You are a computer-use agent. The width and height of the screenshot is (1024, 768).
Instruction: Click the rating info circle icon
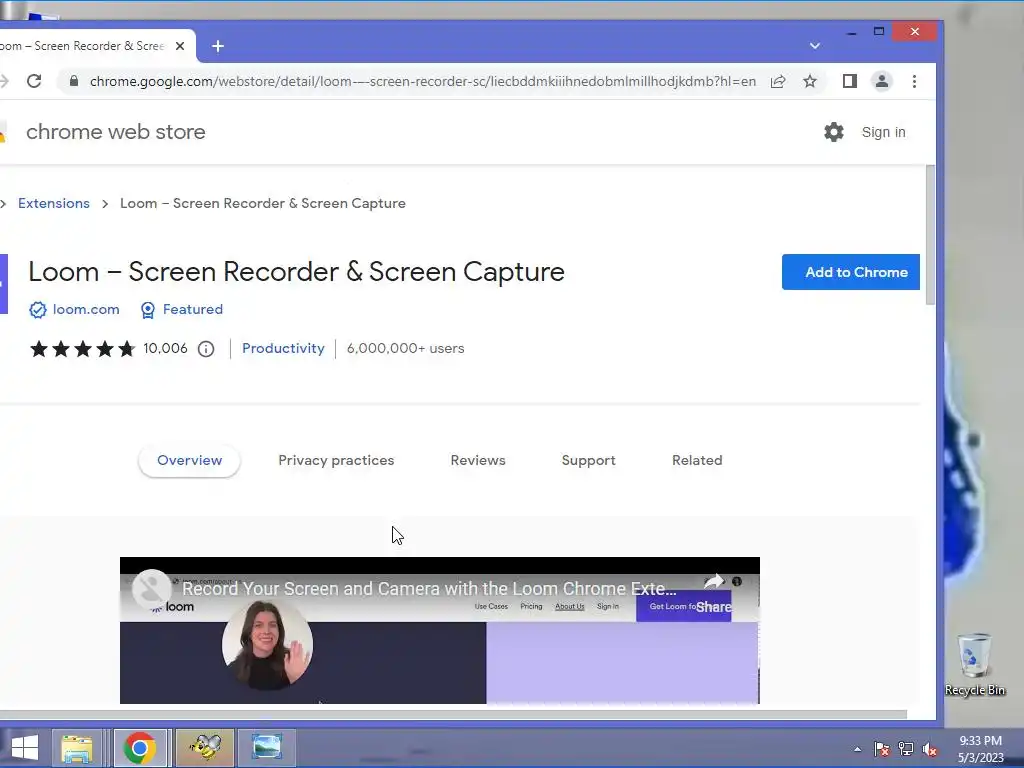pos(206,349)
